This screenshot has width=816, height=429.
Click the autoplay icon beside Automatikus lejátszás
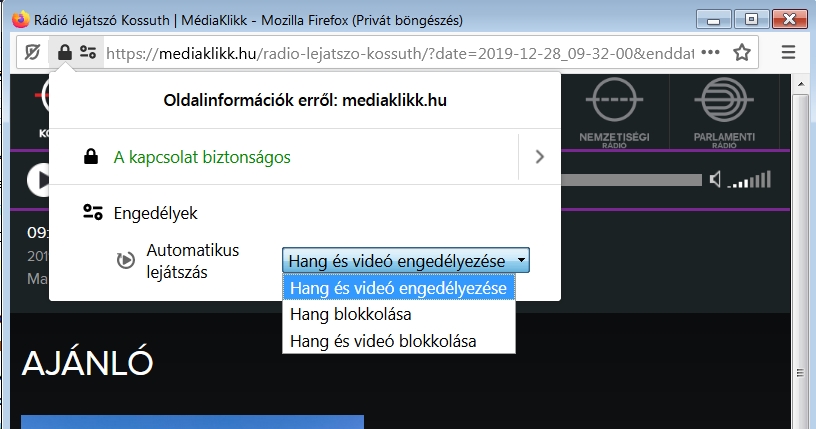125,260
